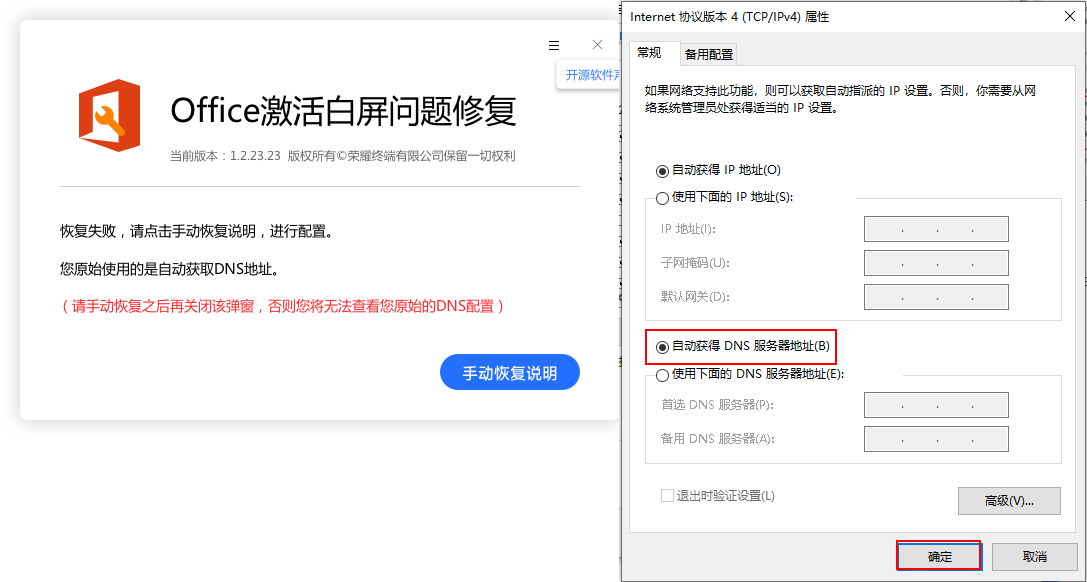Close the Office激活白屏问题修复 window

point(598,44)
